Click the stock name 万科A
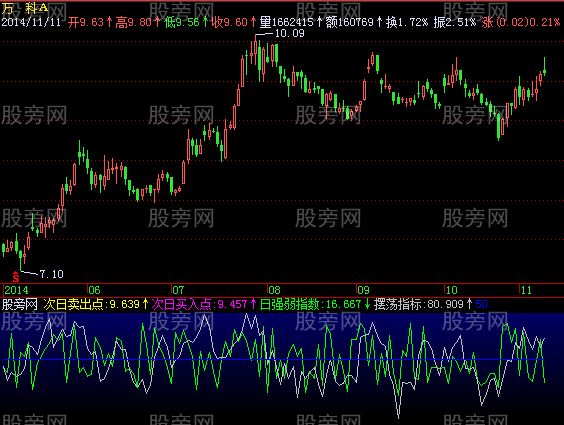Image resolution: width=564 pixels, height=425 pixels. (25, 8)
